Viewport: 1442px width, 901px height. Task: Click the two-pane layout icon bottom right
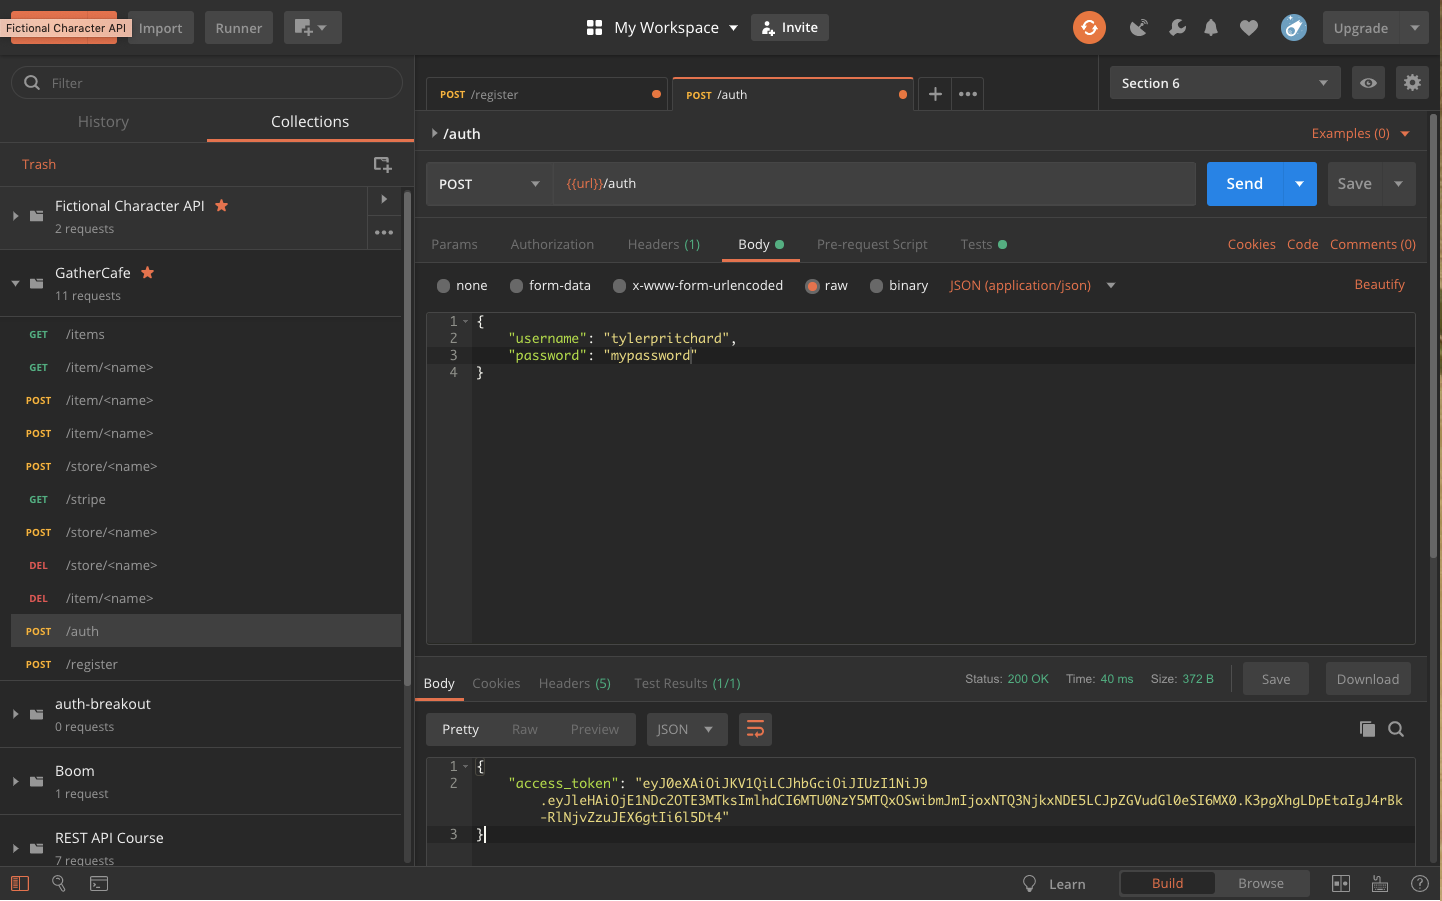tap(1341, 883)
